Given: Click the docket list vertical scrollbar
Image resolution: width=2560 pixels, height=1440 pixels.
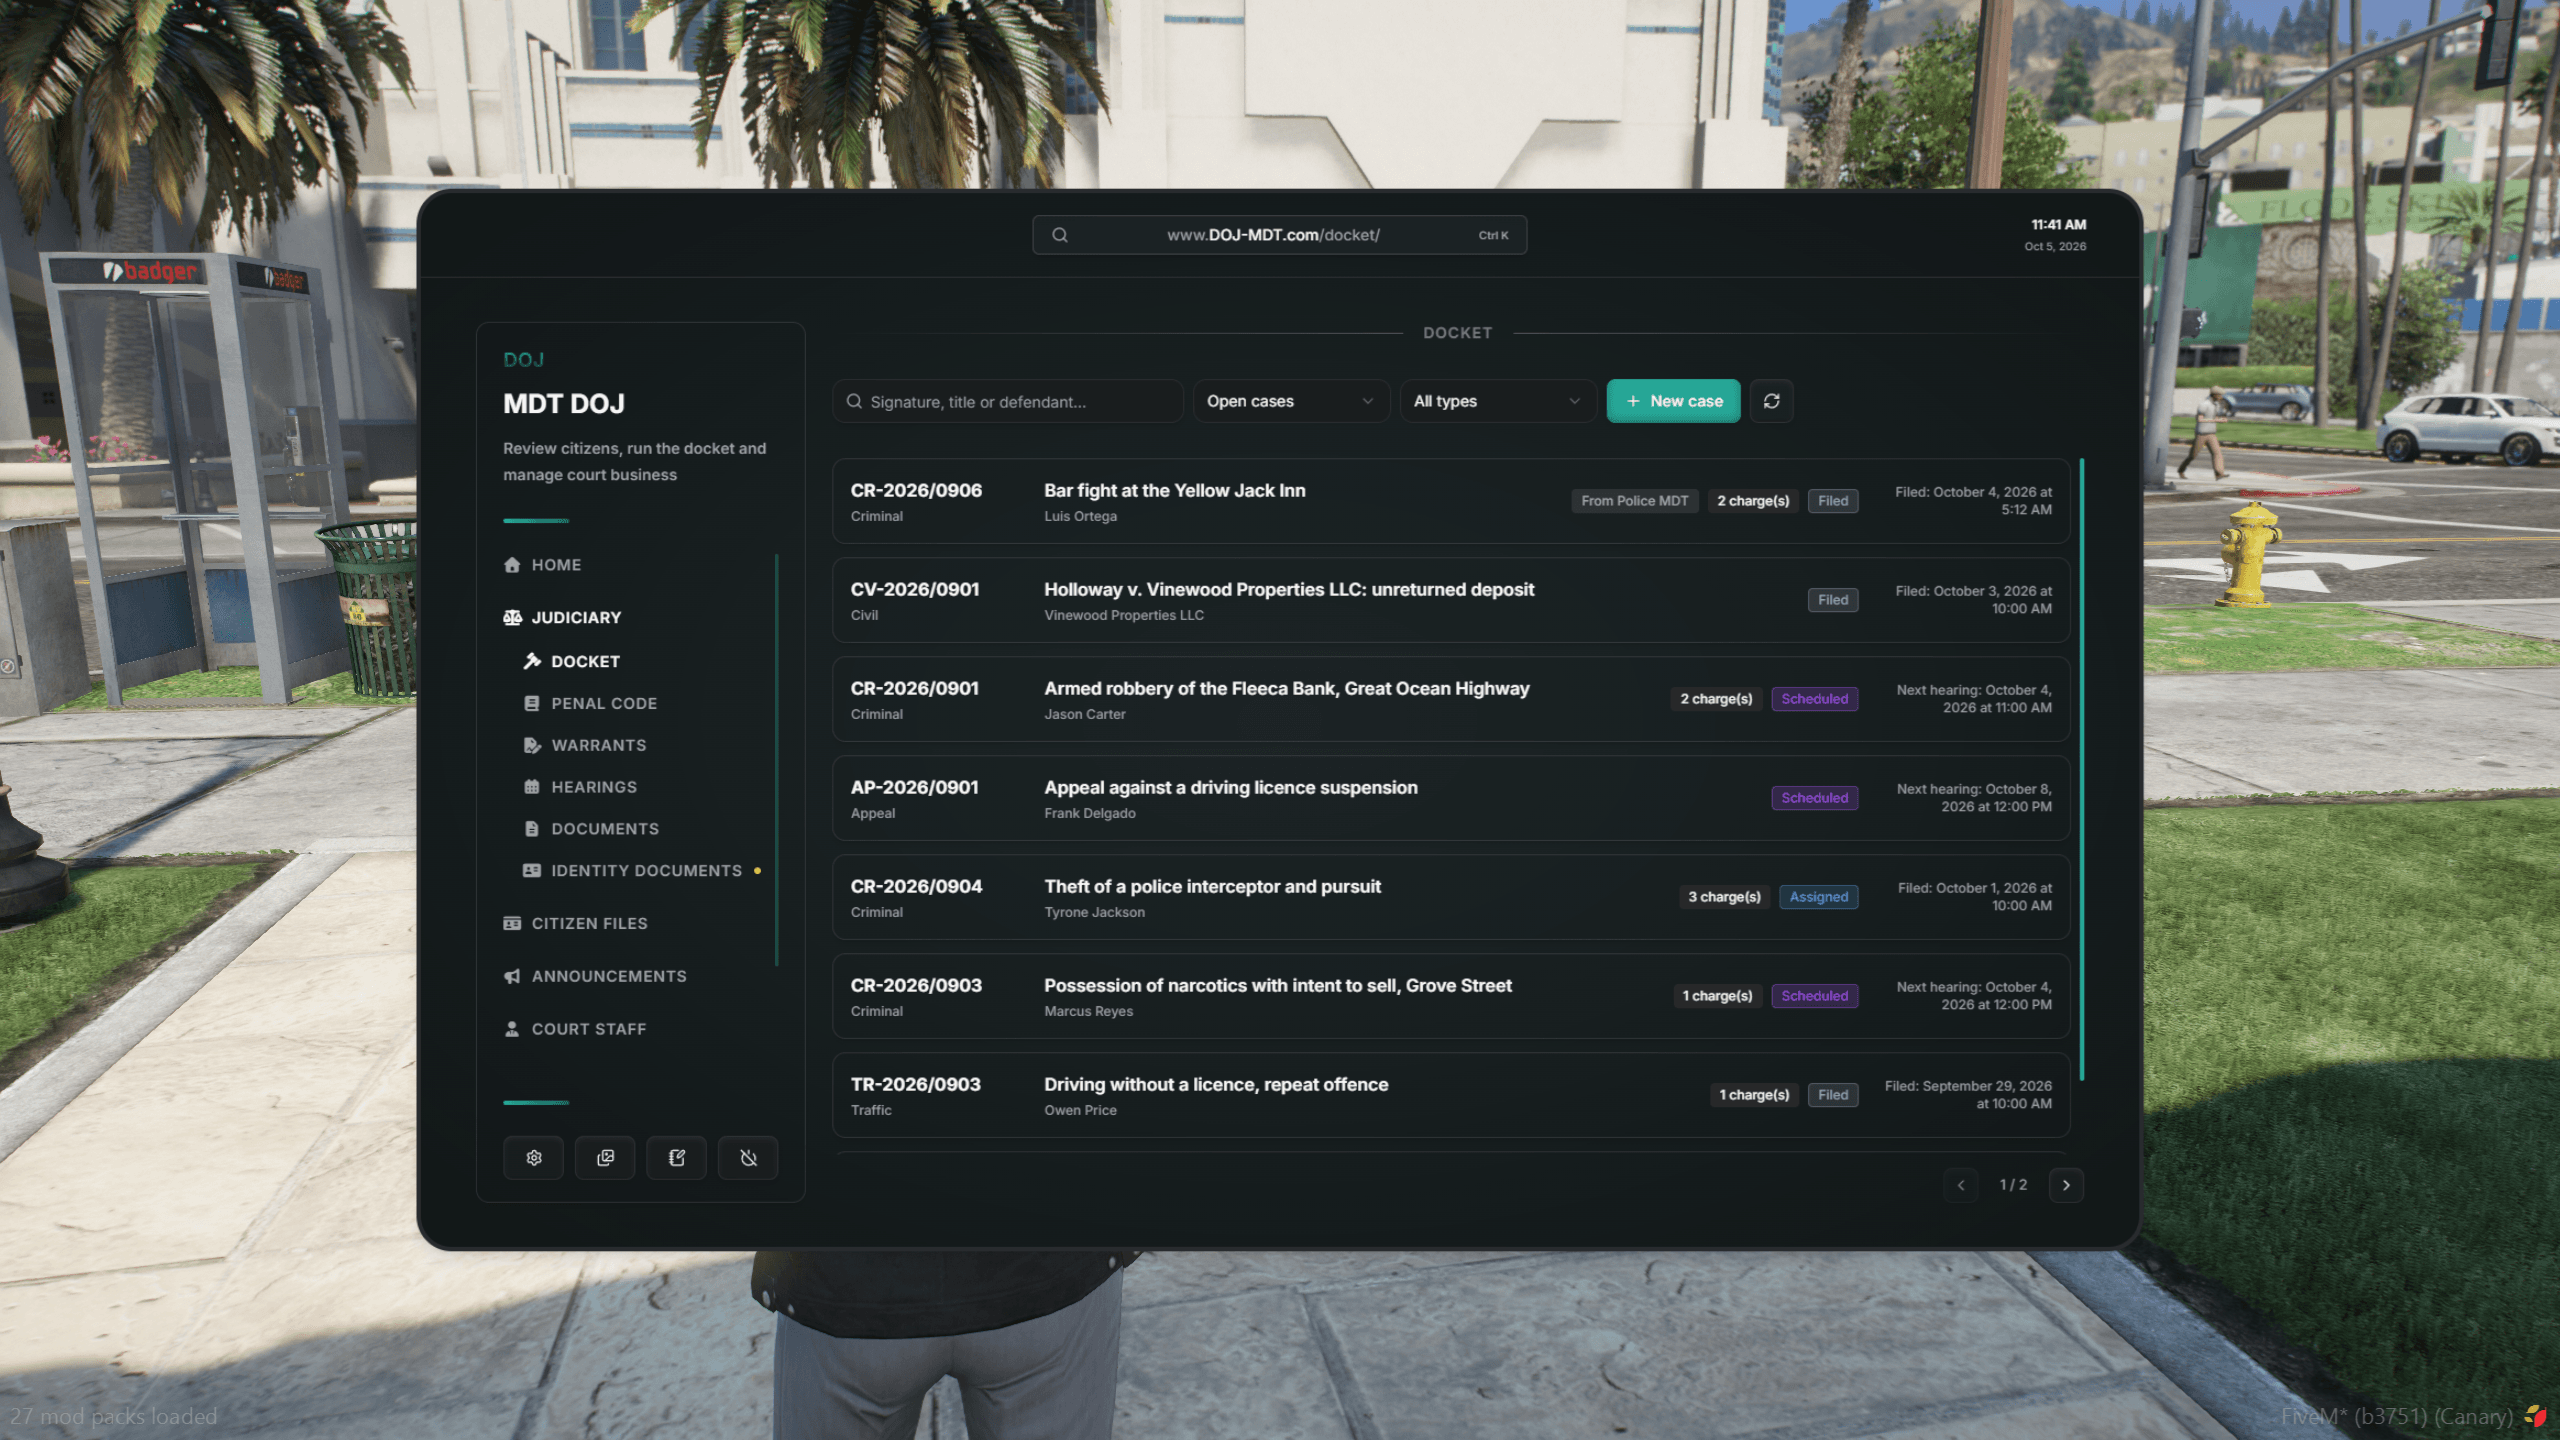Looking at the screenshot, I should pos(2082,770).
